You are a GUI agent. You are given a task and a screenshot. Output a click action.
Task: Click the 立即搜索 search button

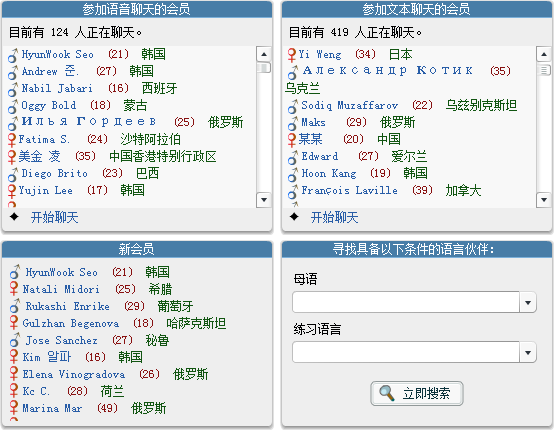coord(417,393)
